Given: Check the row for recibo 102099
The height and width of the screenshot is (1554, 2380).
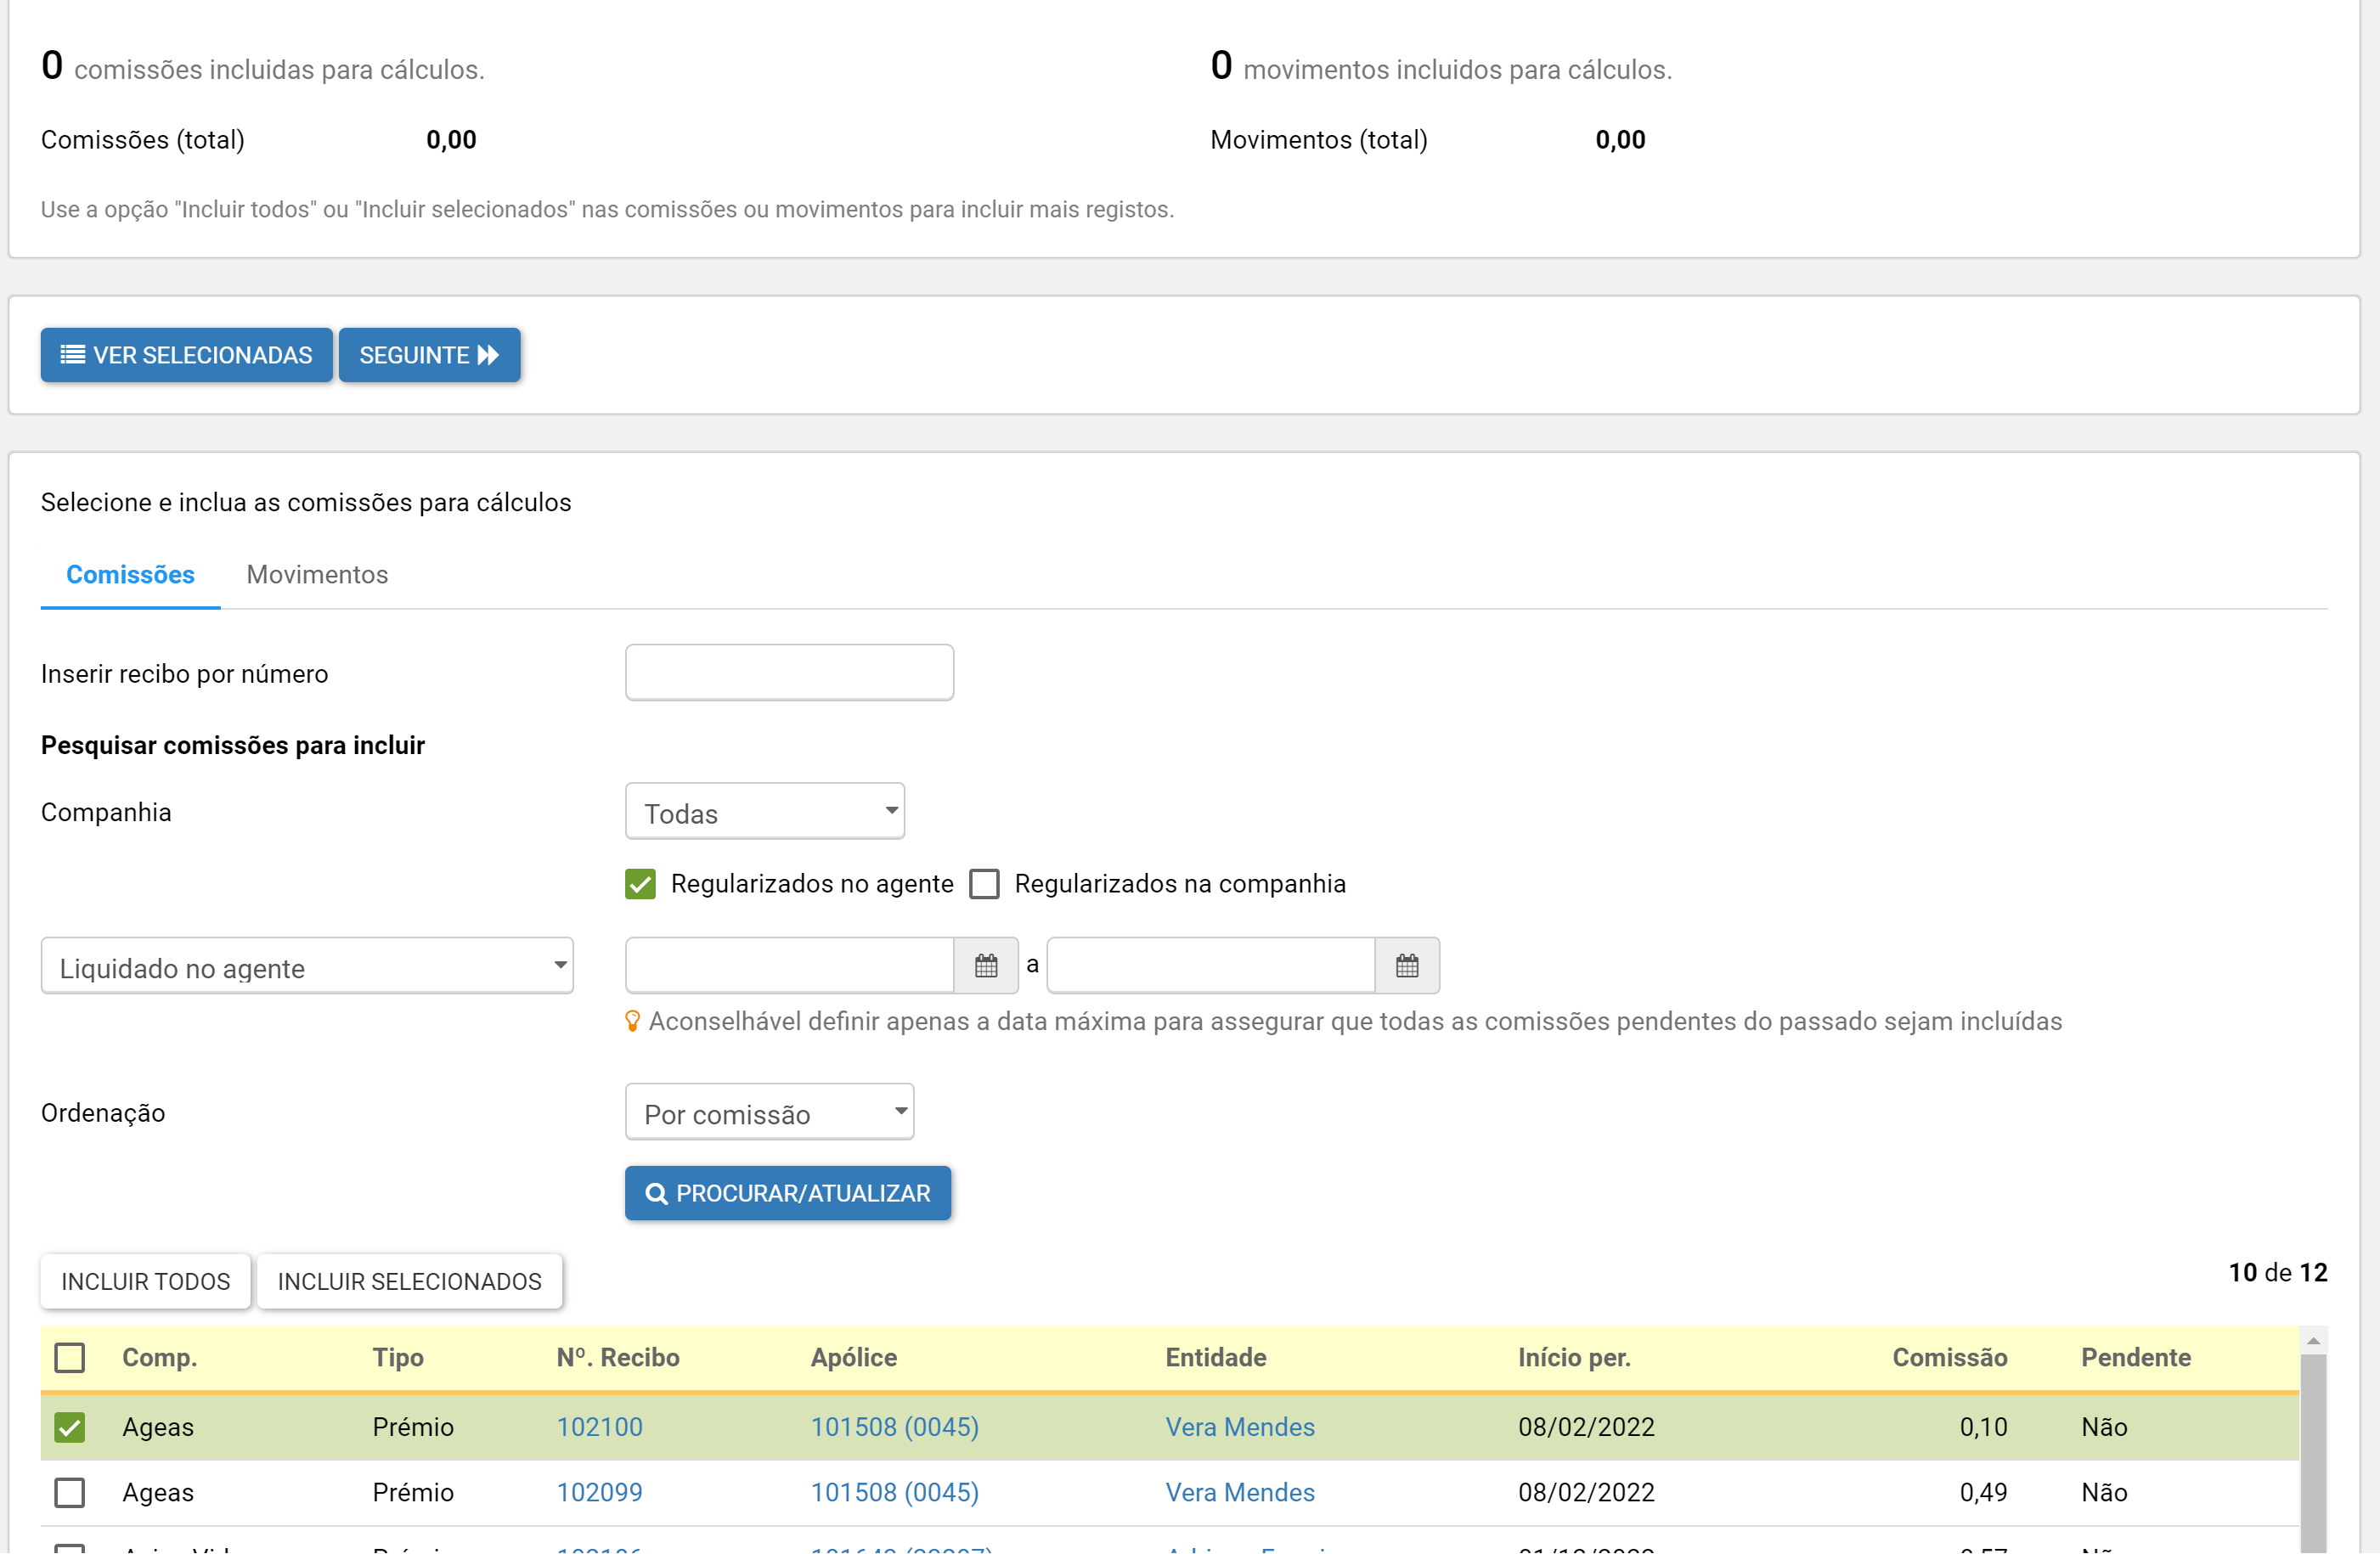Looking at the screenshot, I should coord(70,1492).
